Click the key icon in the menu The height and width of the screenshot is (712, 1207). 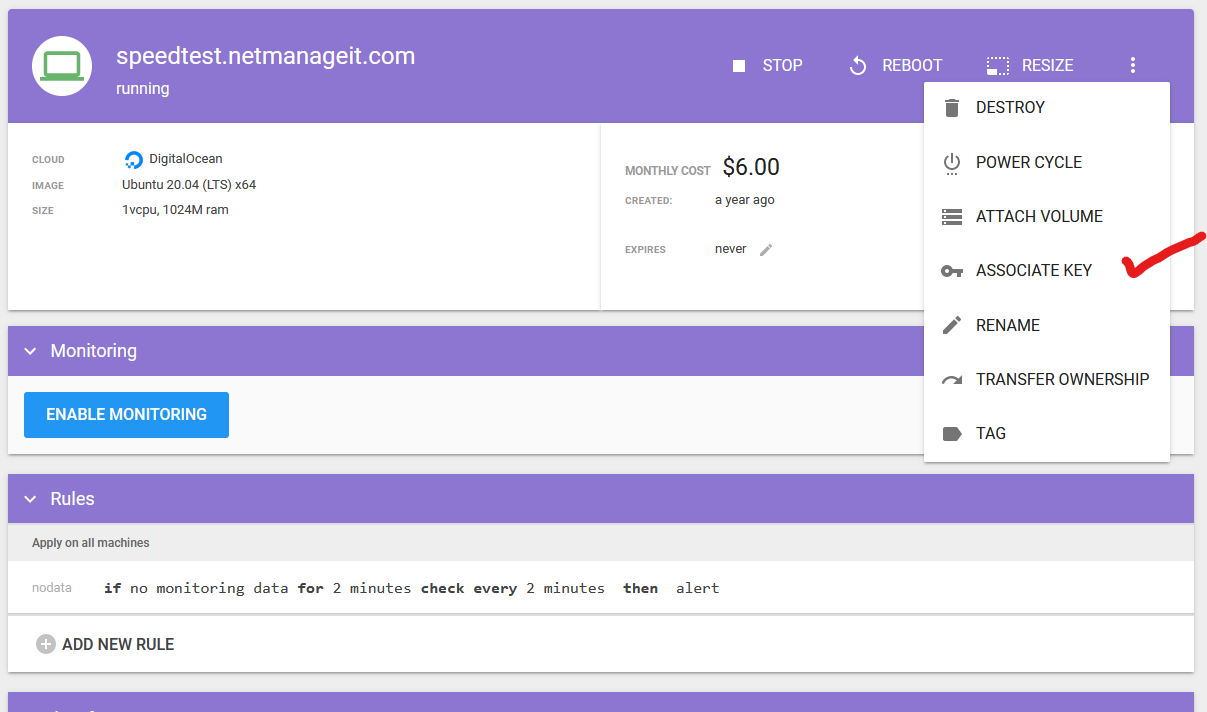pos(952,271)
